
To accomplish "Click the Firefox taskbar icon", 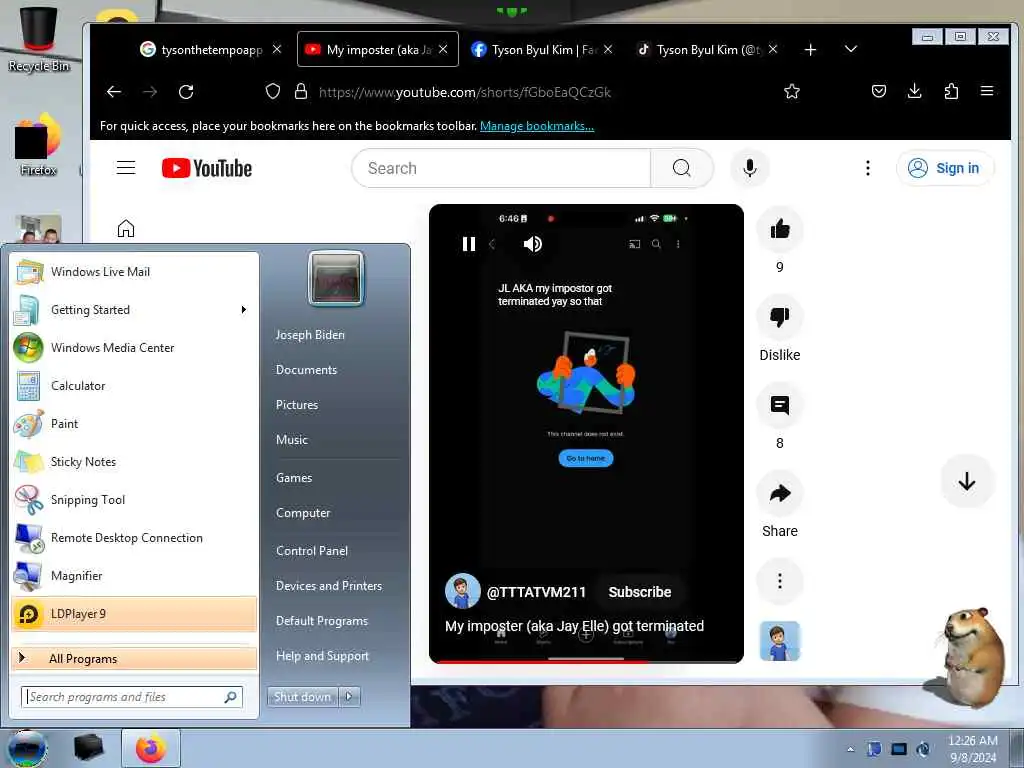I will click(x=151, y=748).
